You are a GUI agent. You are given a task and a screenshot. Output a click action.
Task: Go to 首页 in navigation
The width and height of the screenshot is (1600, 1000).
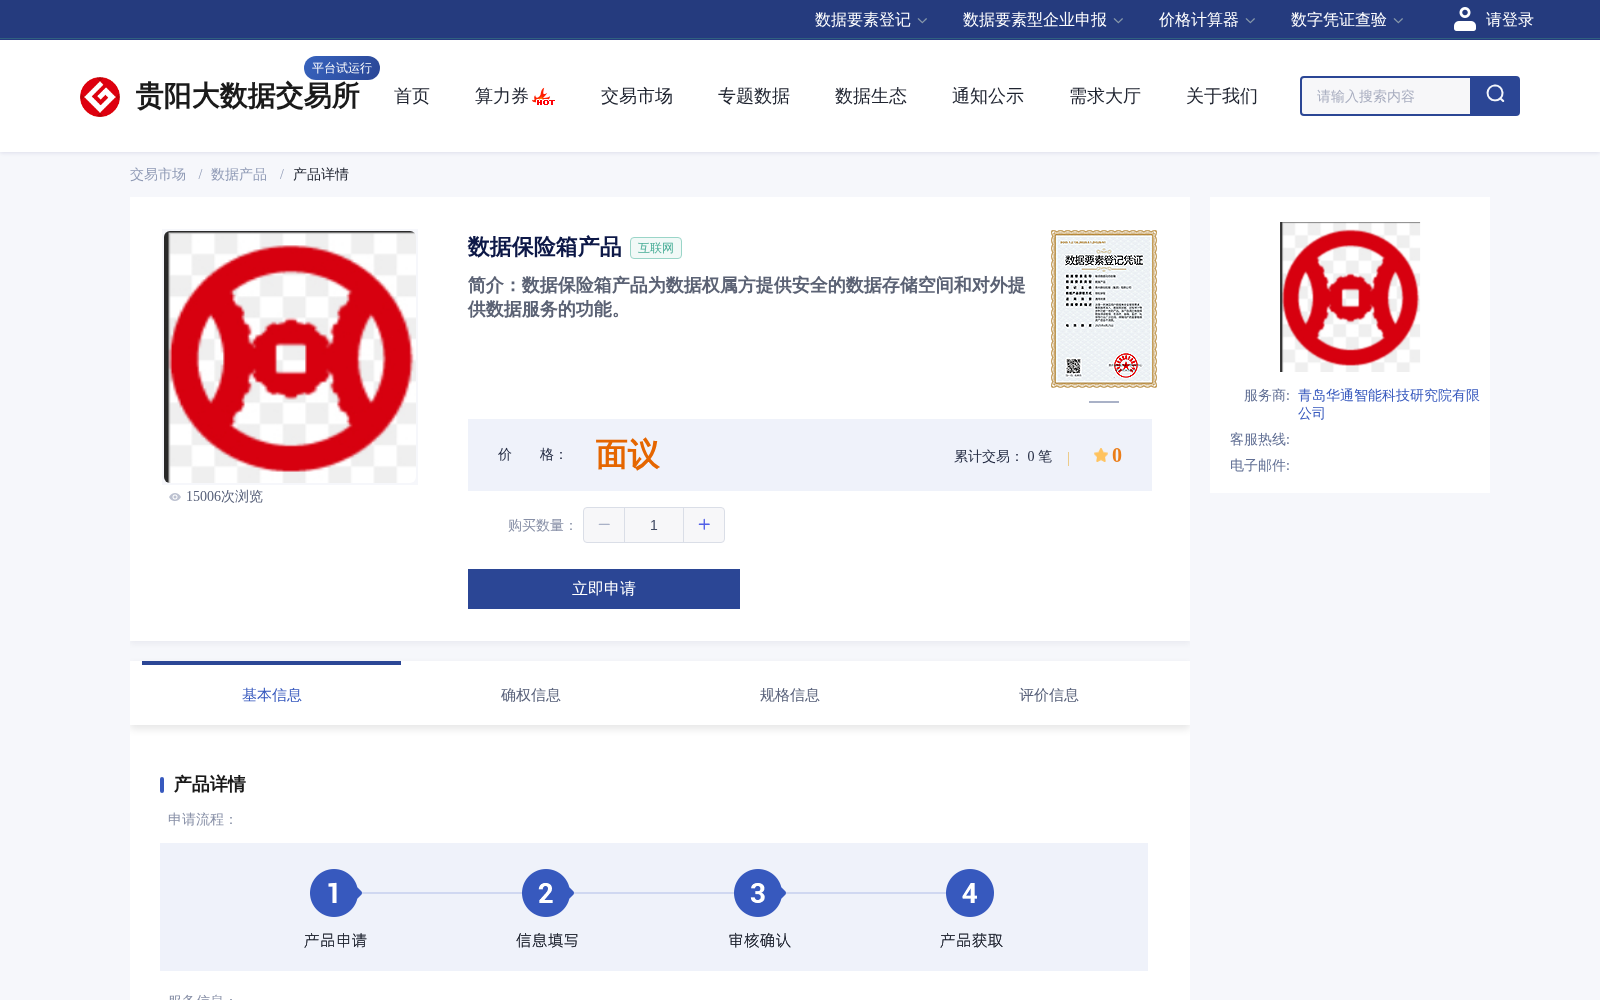(x=412, y=96)
